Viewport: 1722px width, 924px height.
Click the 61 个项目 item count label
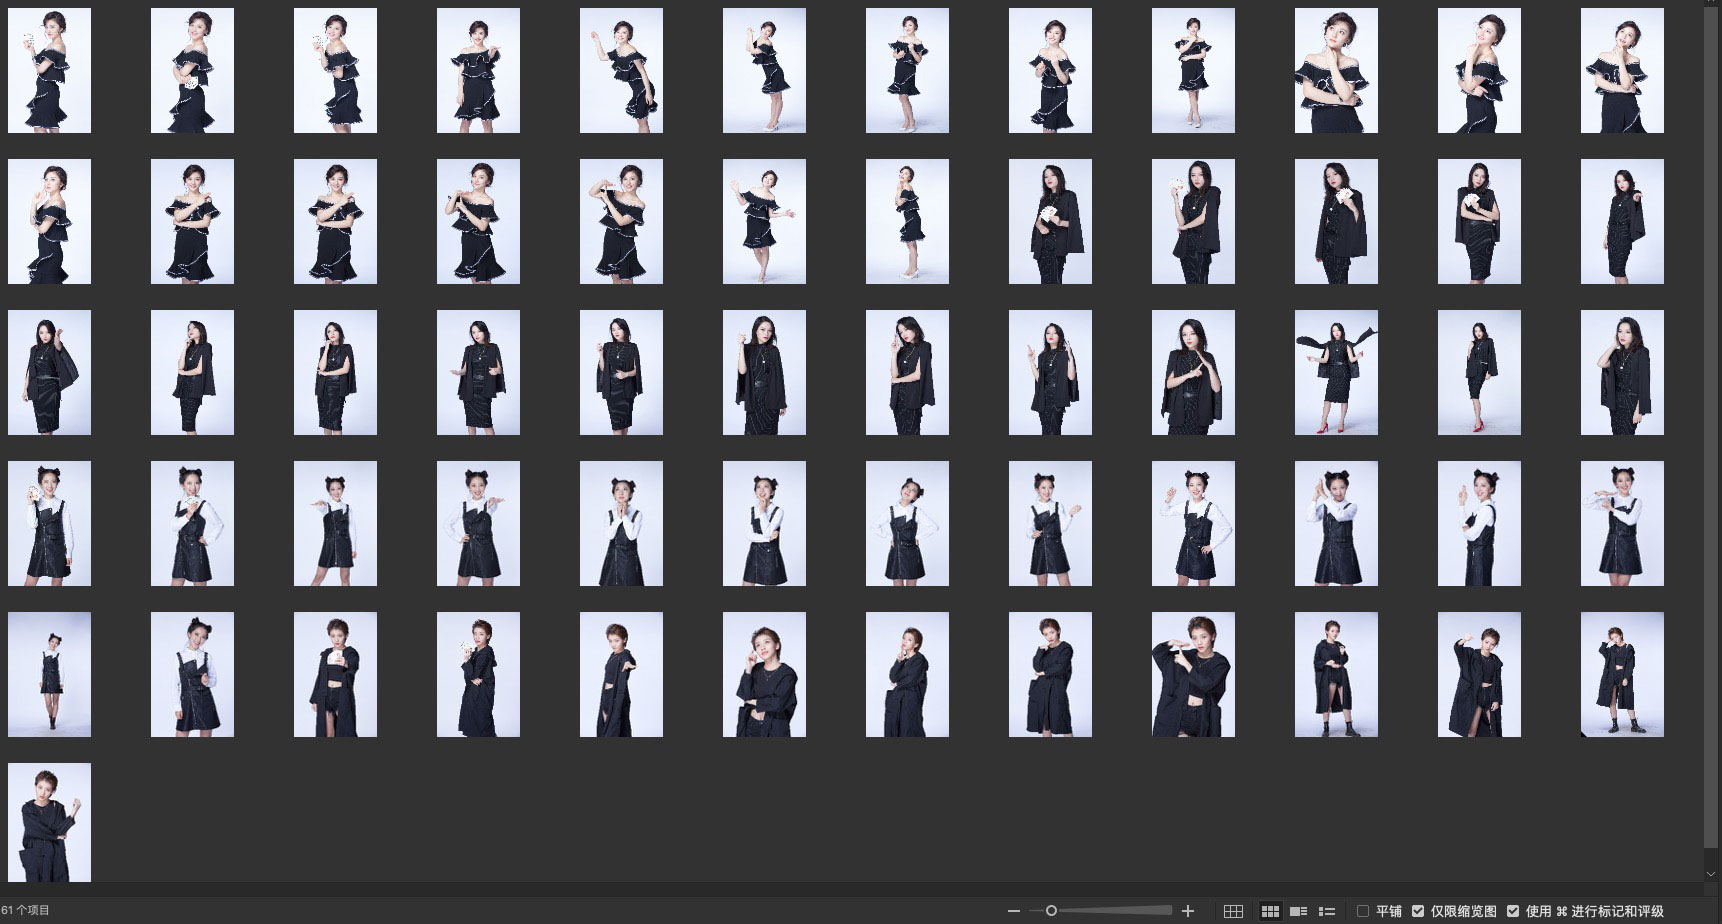pyautogui.click(x=26, y=911)
